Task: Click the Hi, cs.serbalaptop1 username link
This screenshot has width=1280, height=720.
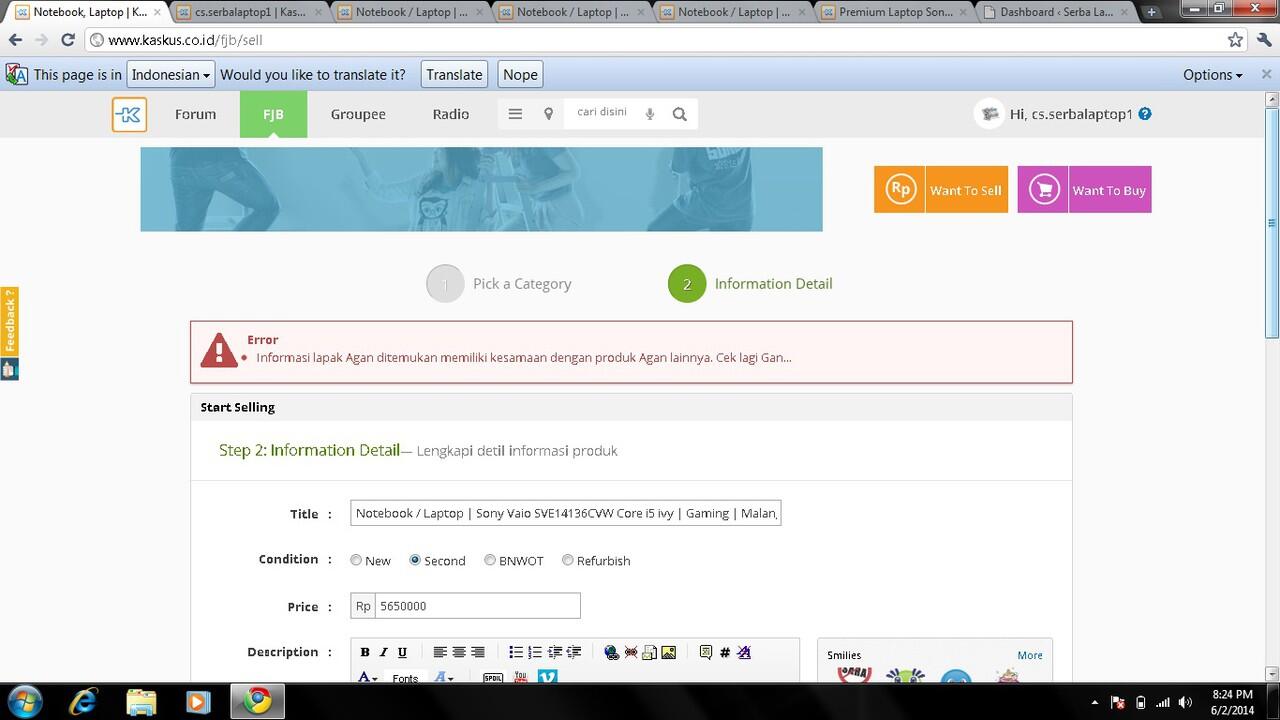Action: pos(1071,114)
